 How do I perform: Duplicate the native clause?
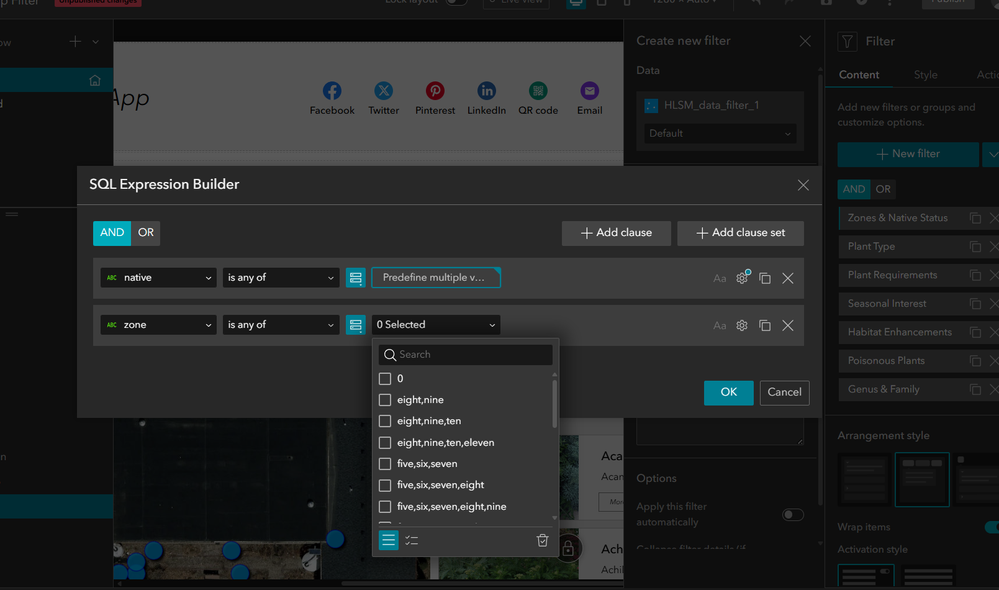[x=765, y=278]
